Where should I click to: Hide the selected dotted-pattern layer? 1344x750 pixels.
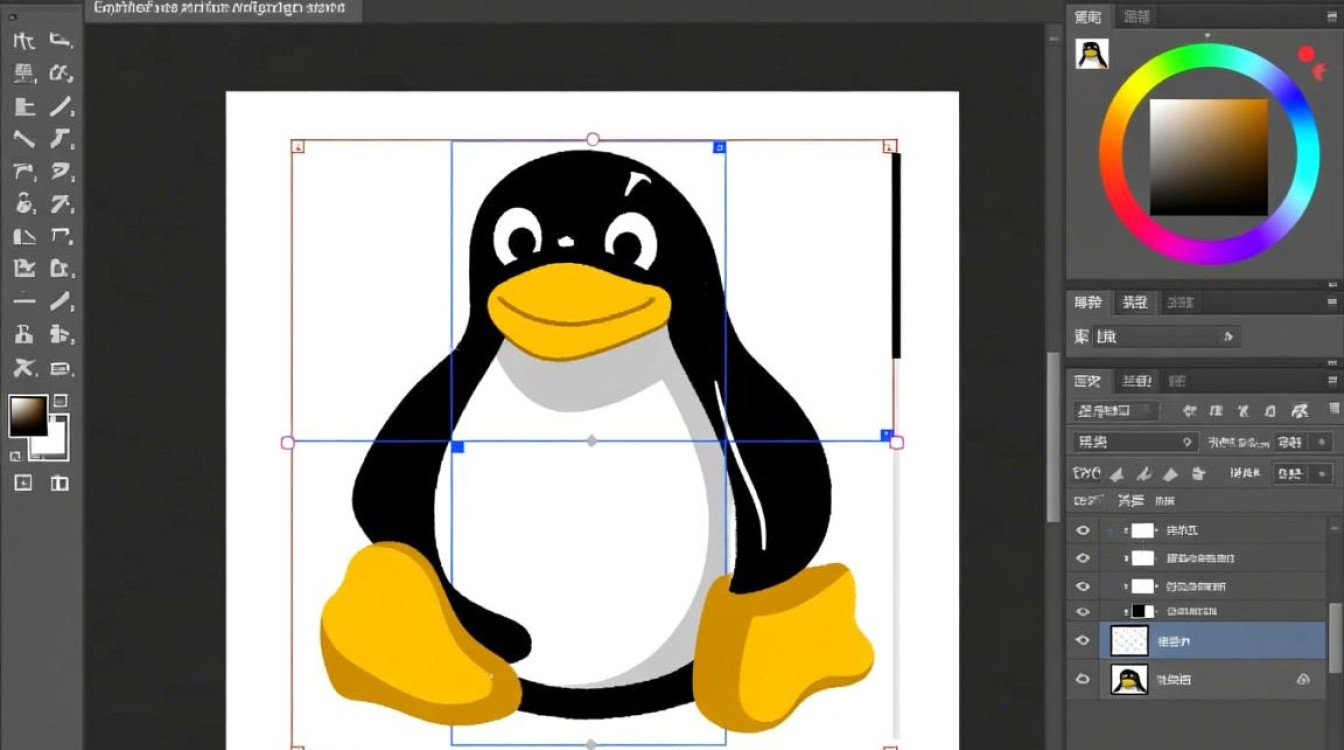(x=1082, y=640)
